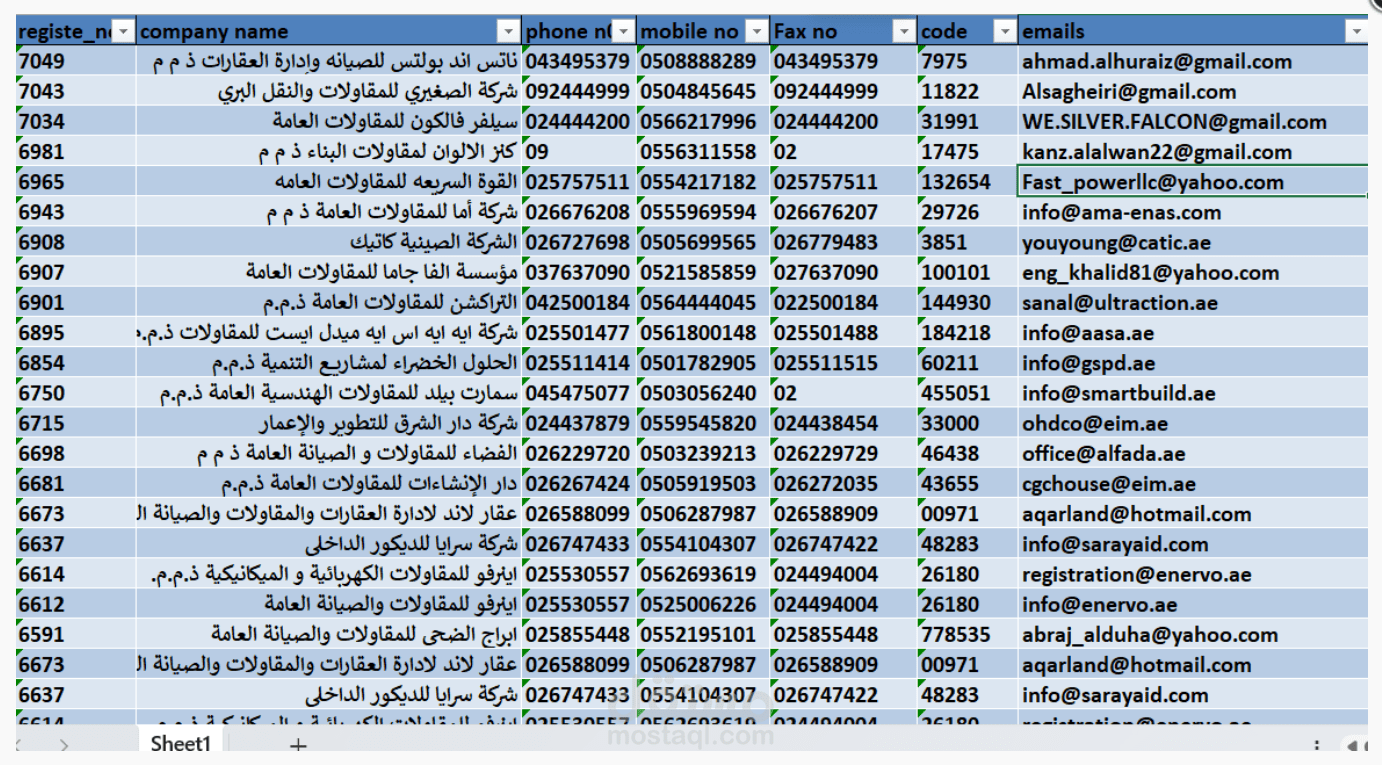Open the filter dropdown on the mobile no column
Image resolution: width=1382 pixels, height=765 pixels.
click(x=757, y=30)
